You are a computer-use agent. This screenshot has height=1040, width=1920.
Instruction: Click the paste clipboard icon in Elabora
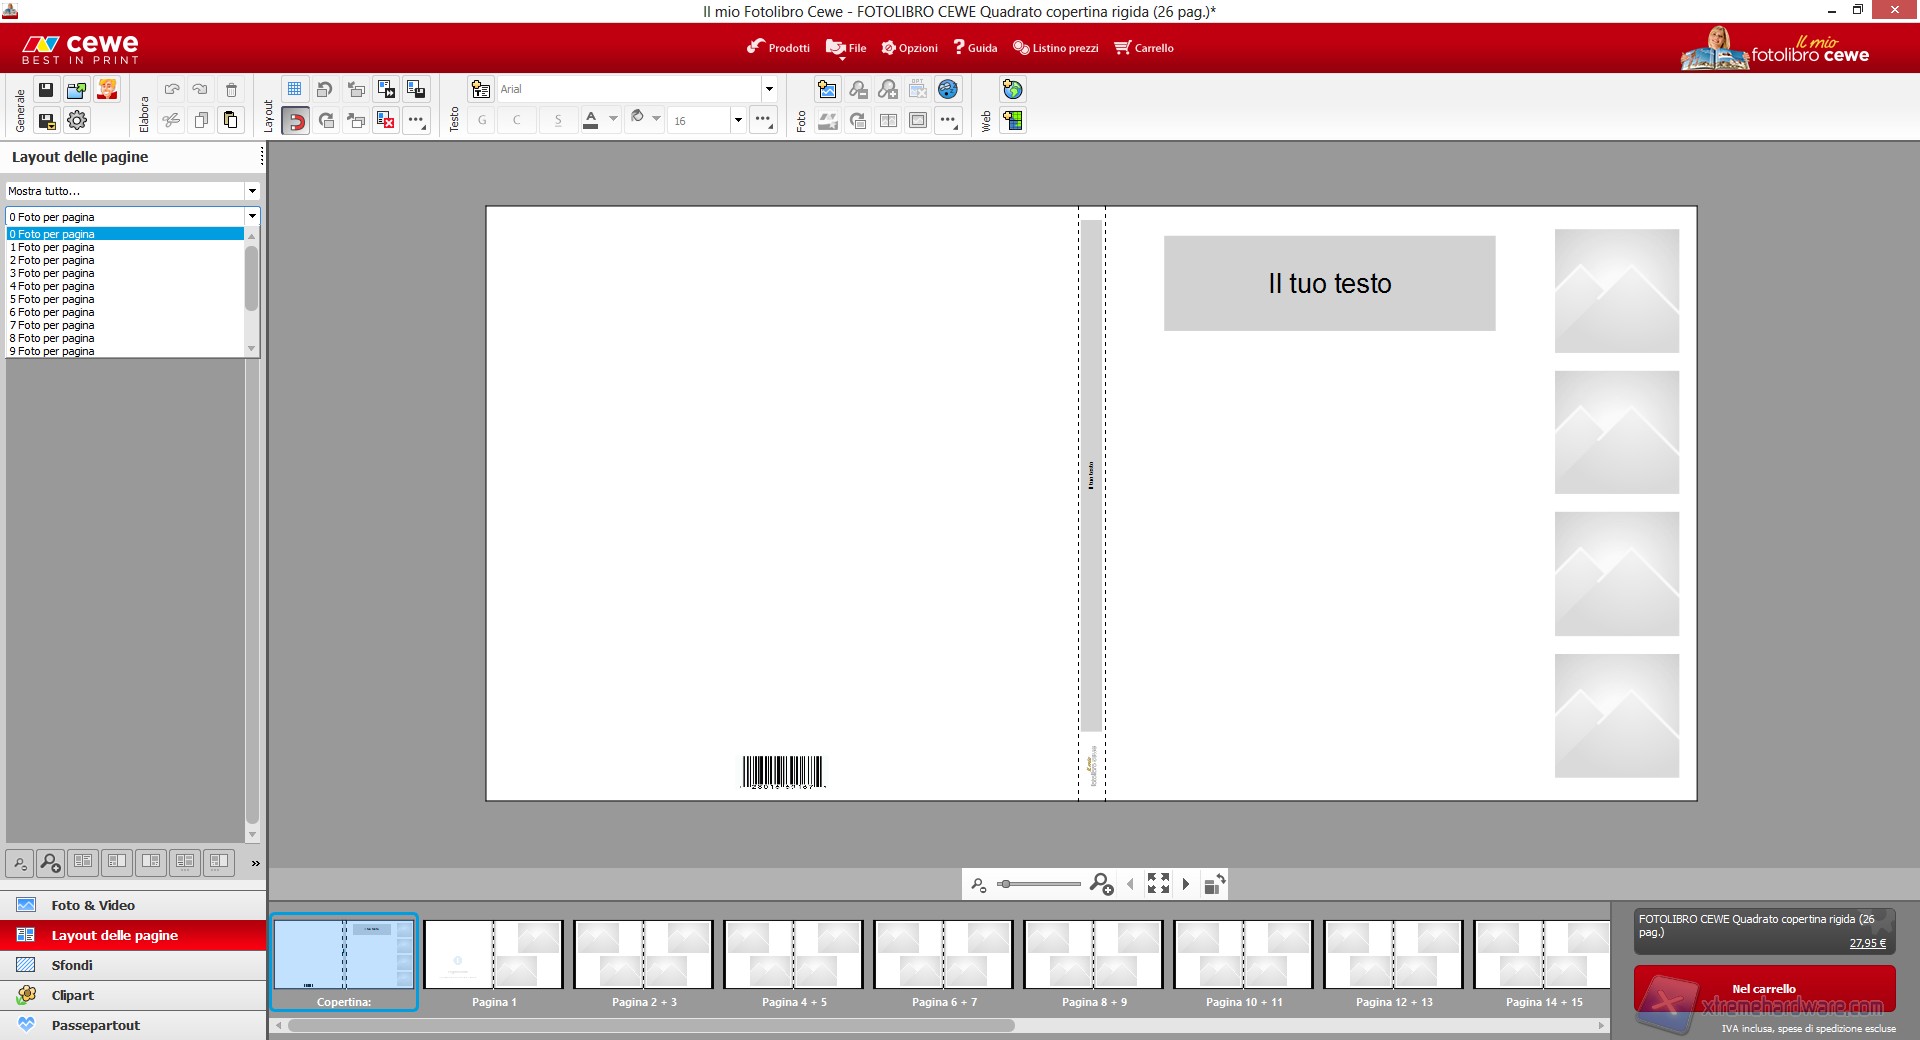coord(231,121)
